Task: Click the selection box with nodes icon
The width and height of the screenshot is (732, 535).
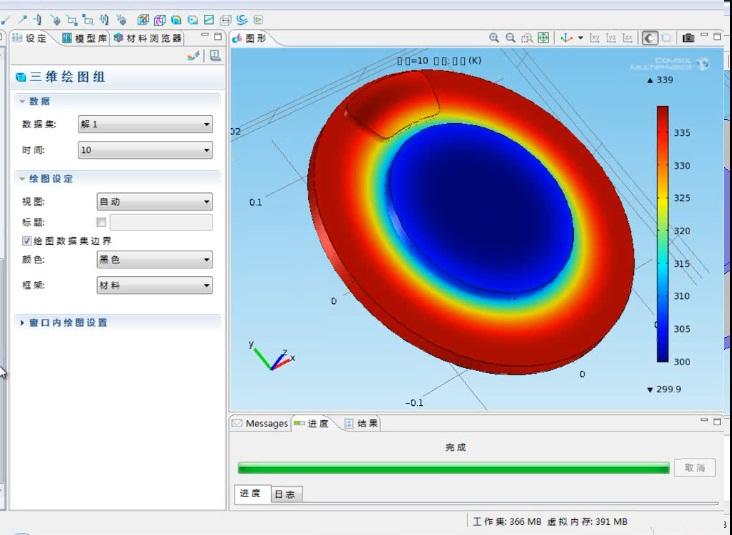Action: point(72,20)
